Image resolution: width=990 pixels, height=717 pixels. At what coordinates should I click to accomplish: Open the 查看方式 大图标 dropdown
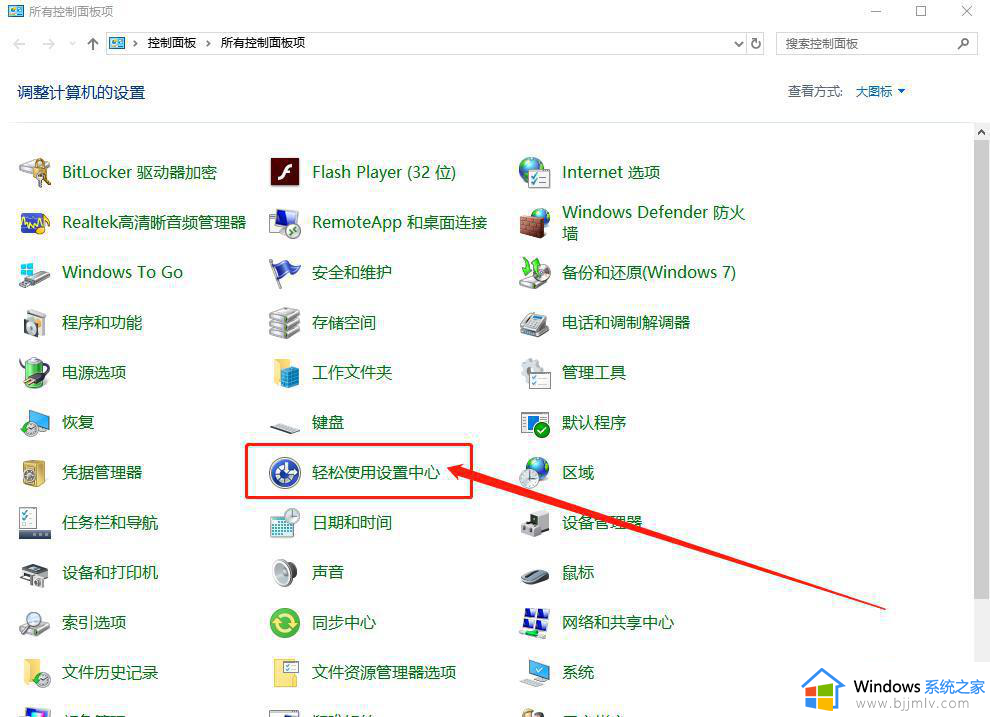point(881,92)
